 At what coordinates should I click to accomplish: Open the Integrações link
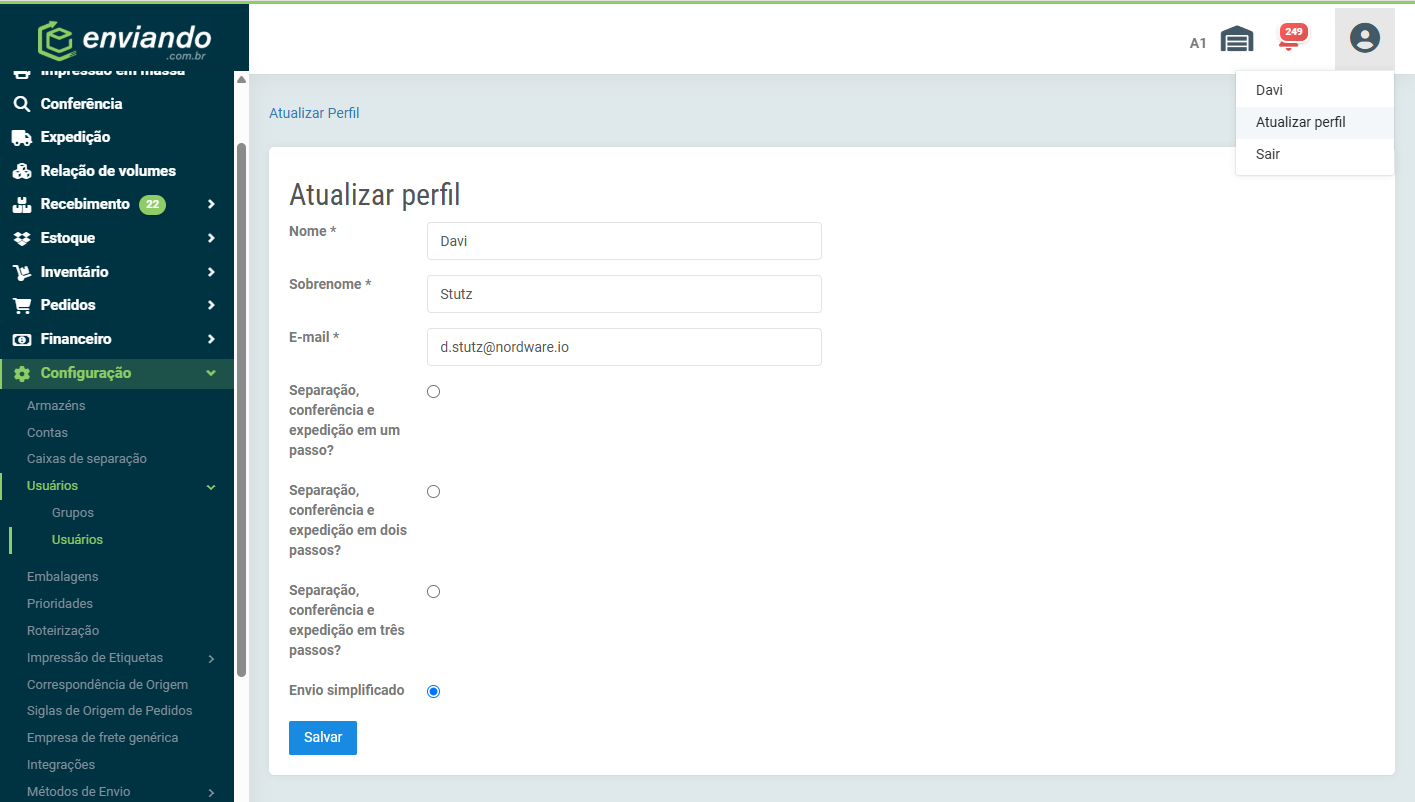61,765
